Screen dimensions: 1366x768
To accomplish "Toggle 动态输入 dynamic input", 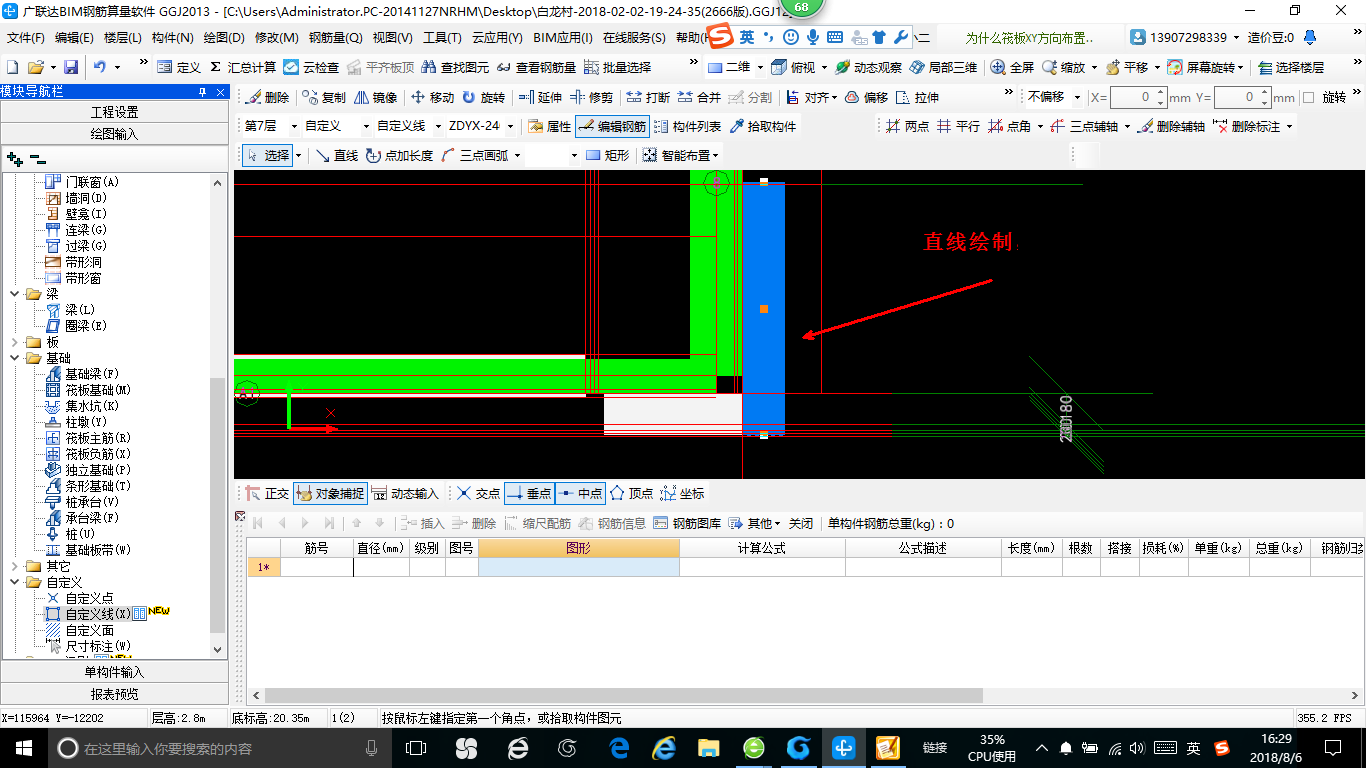I will click(405, 493).
